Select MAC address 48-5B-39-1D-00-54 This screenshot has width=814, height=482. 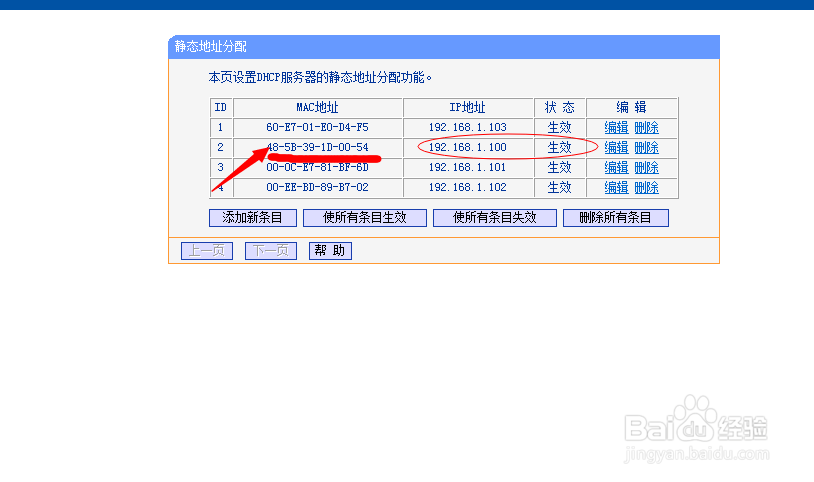click(317, 148)
